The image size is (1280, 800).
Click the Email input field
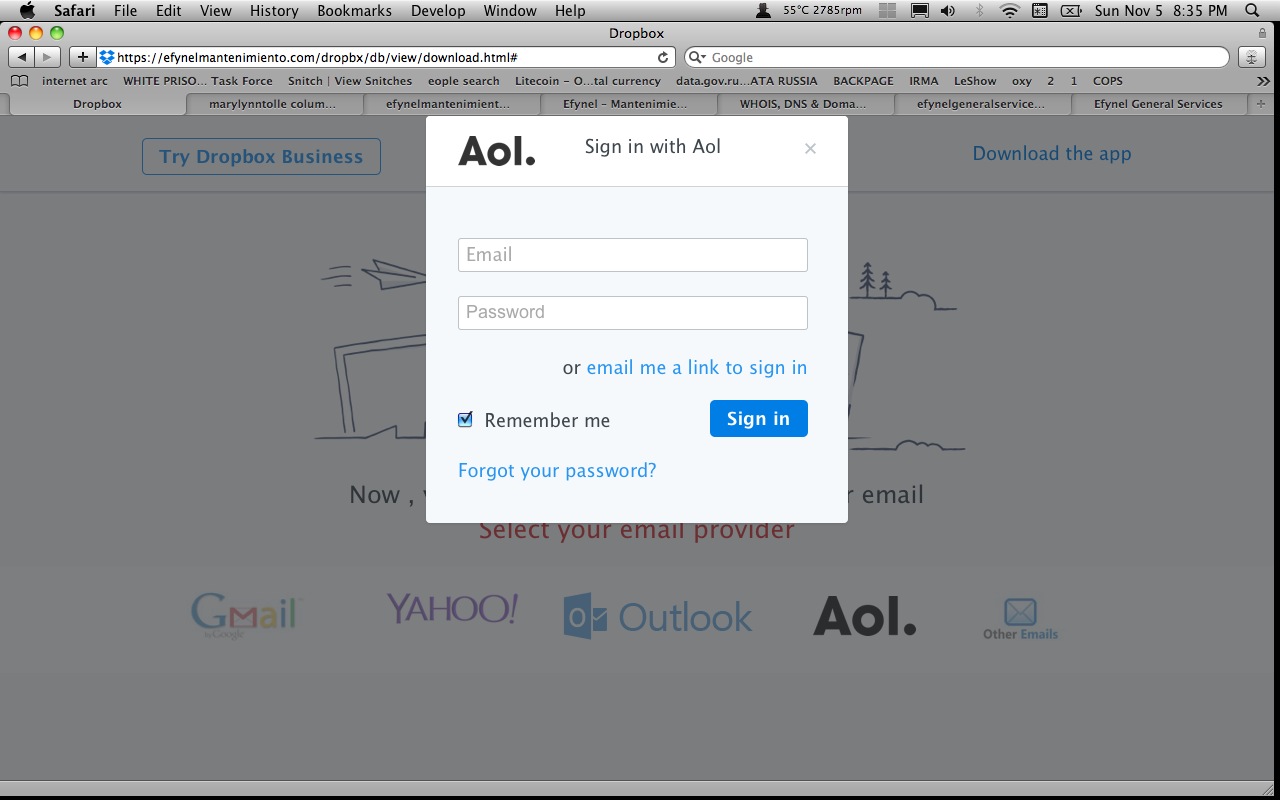633,255
